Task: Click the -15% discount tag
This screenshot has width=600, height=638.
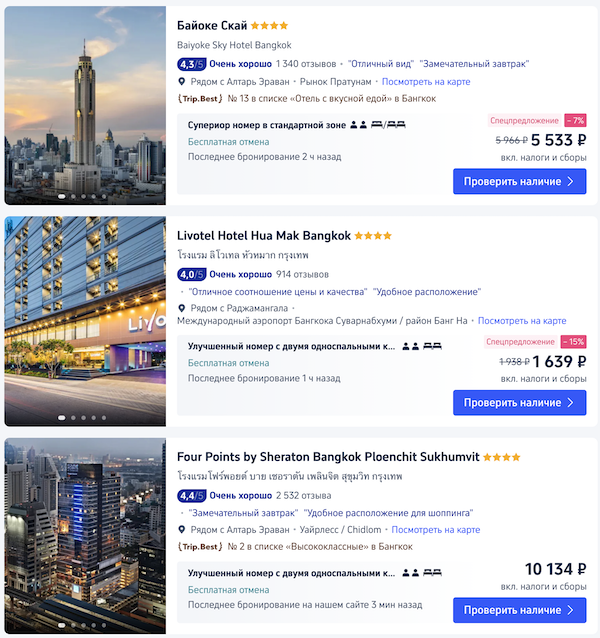Action: (573, 342)
